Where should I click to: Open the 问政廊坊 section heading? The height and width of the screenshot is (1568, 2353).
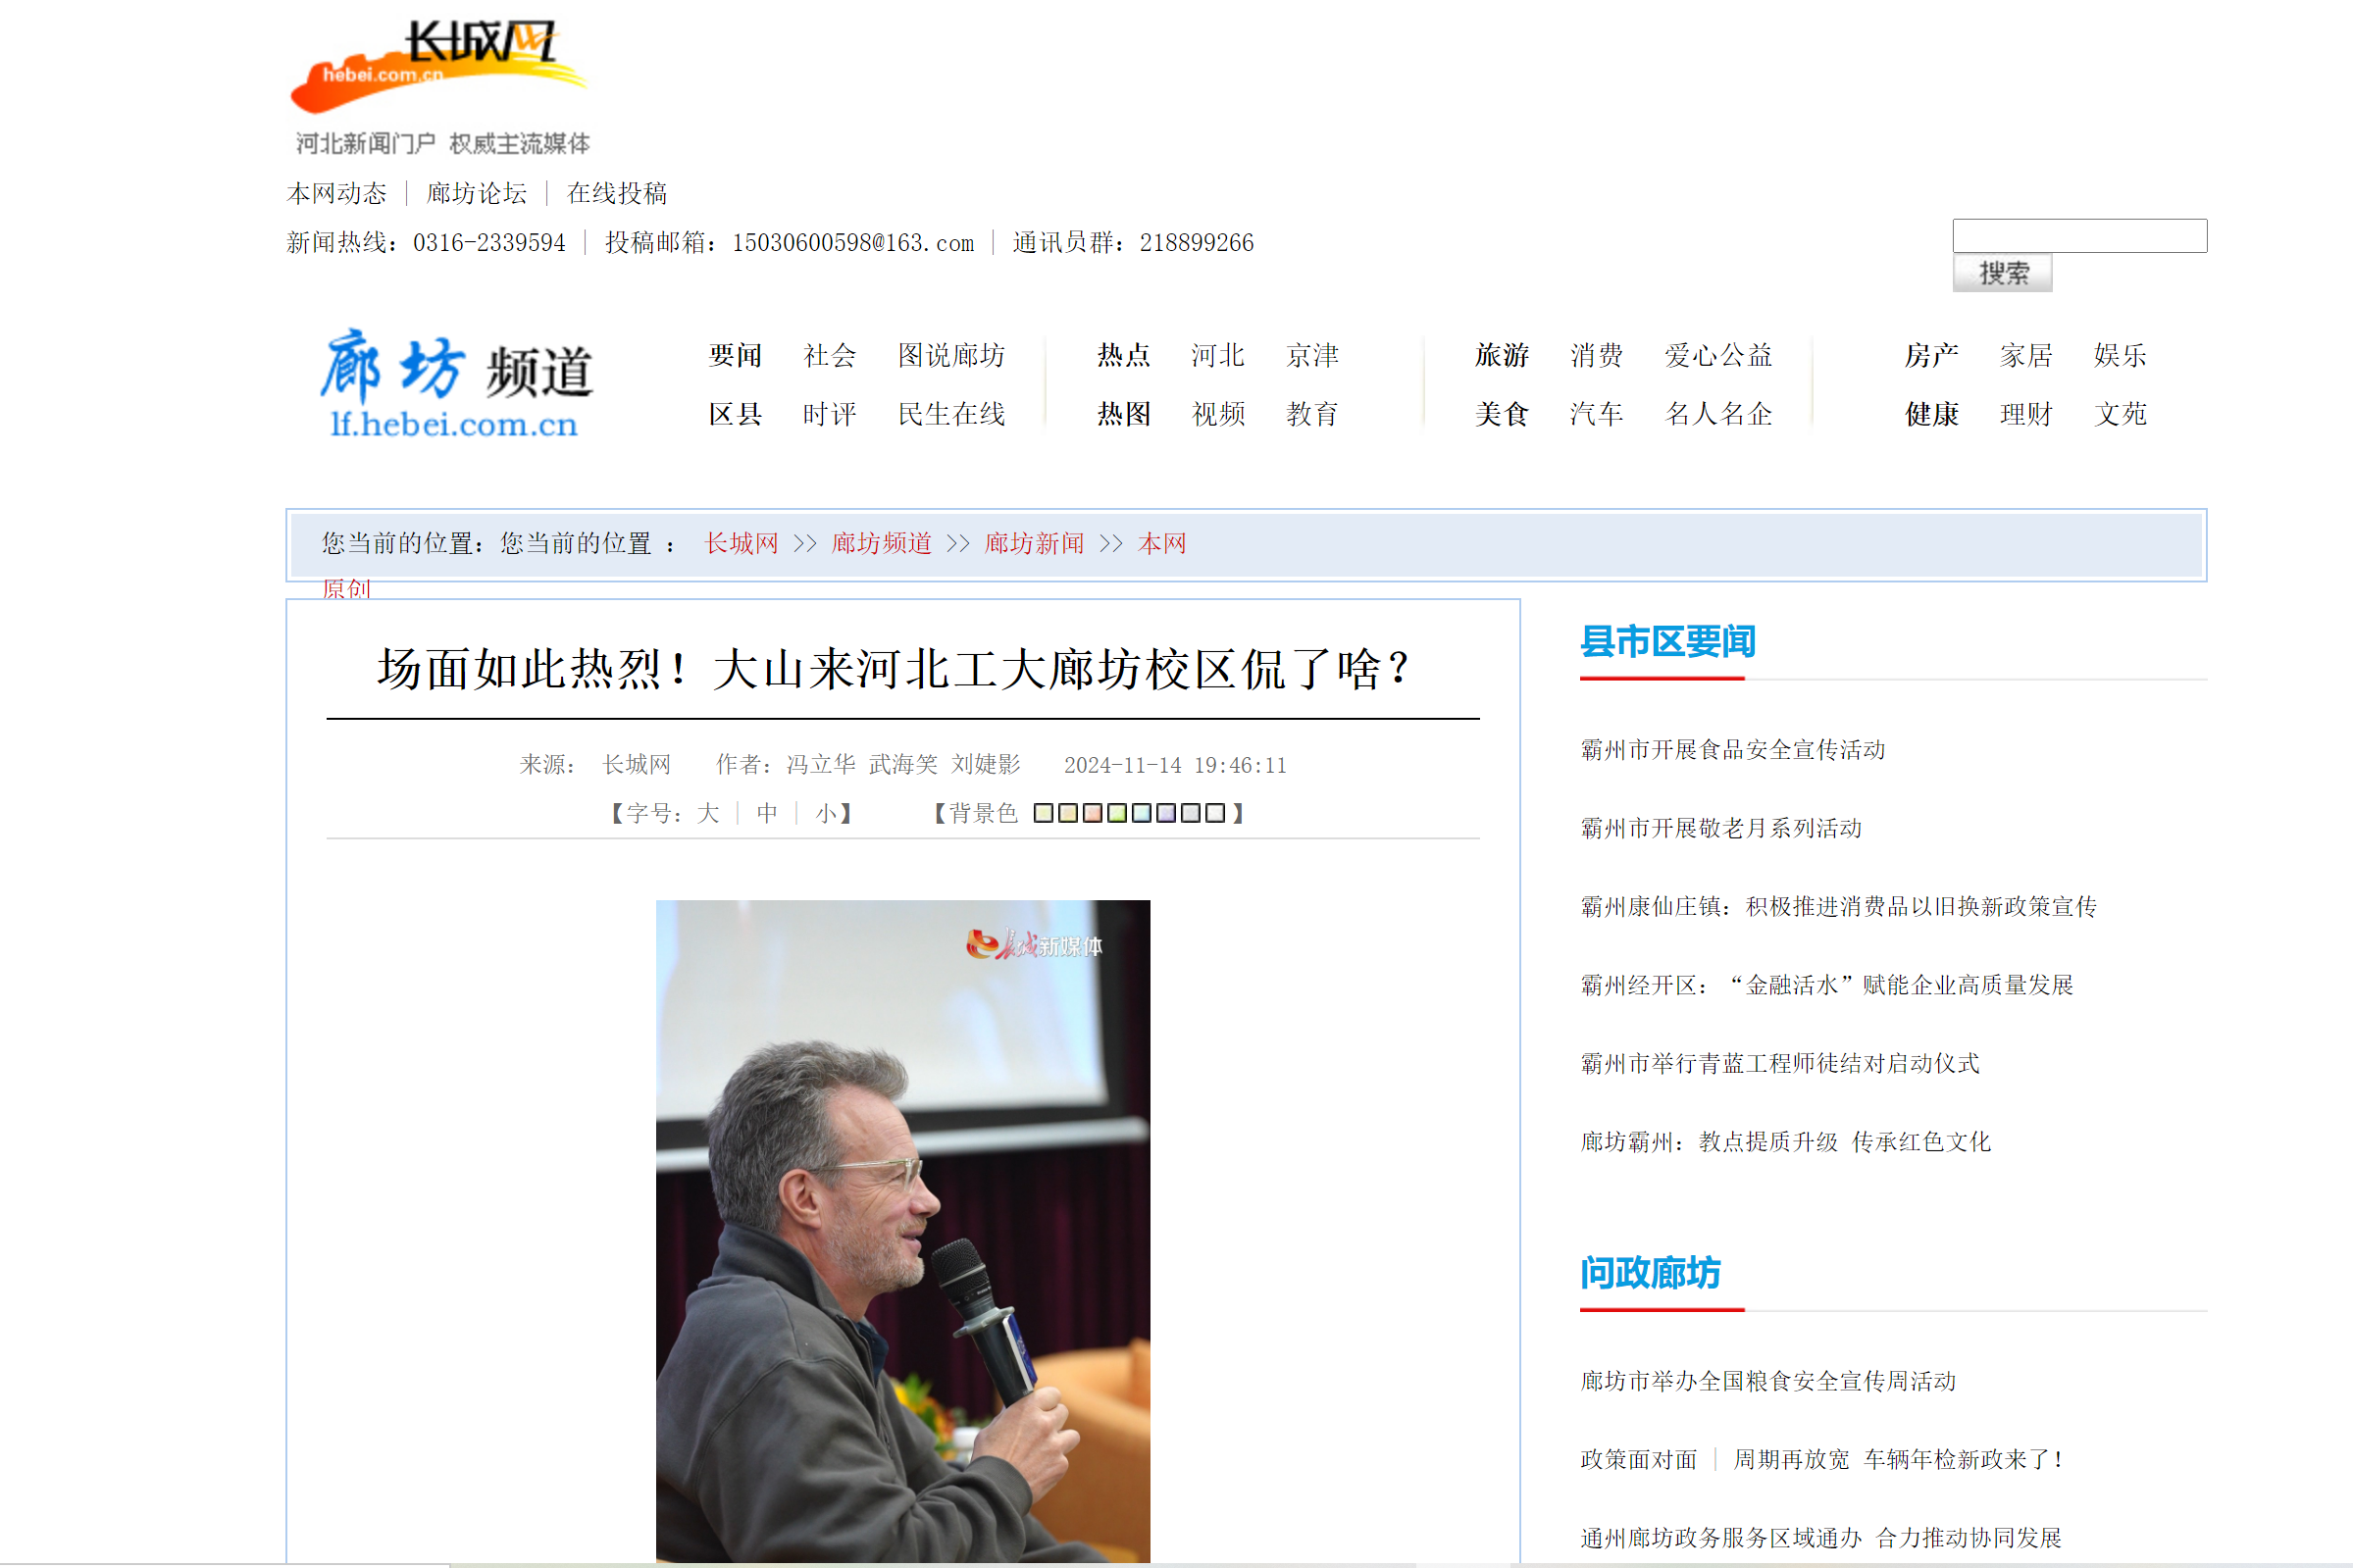(1650, 1273)
